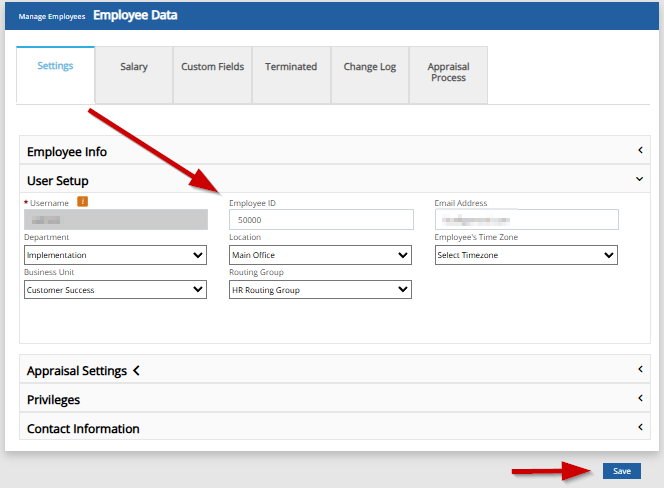Open the Business Unit dropdown
The image size is (664, 488).
click(115, 290)
